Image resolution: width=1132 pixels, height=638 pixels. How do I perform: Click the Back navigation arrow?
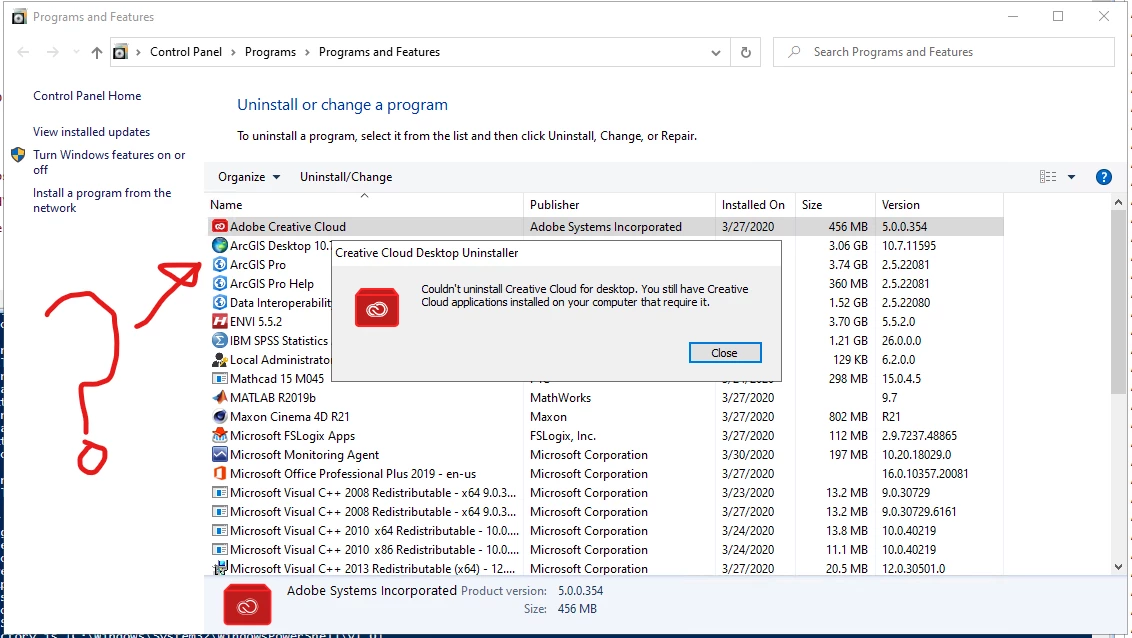[23, 52]
